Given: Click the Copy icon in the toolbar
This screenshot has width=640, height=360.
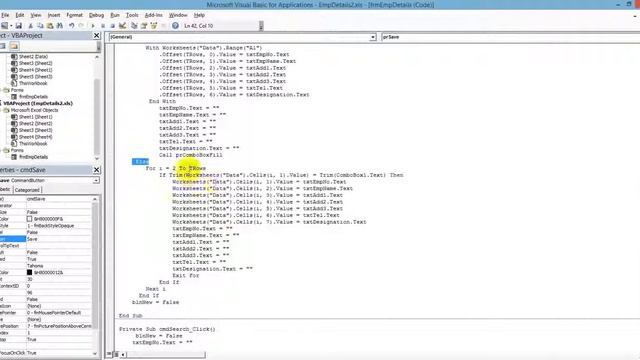Looking at the screenshot, I should (40, 26).
